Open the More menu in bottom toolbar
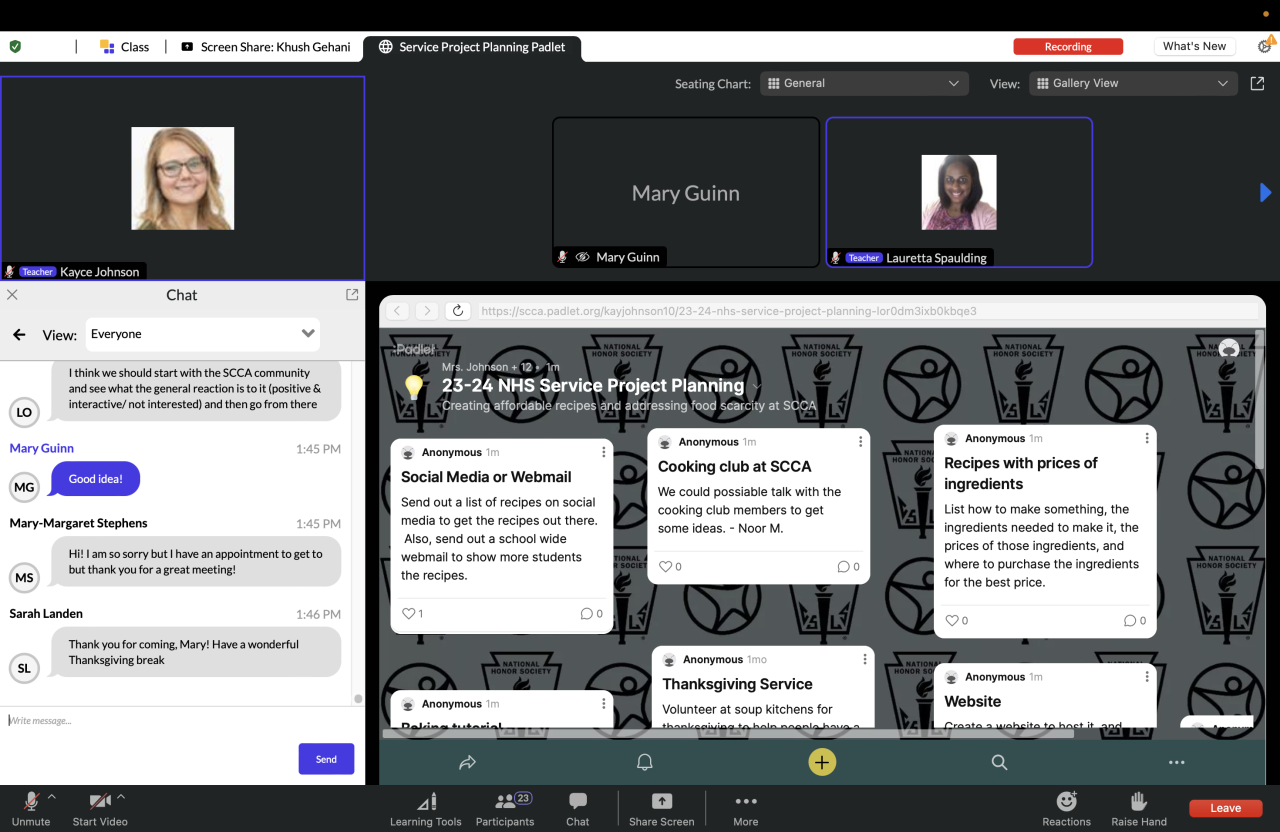The width and height of the screenshot is (1280, 832). 746,809
